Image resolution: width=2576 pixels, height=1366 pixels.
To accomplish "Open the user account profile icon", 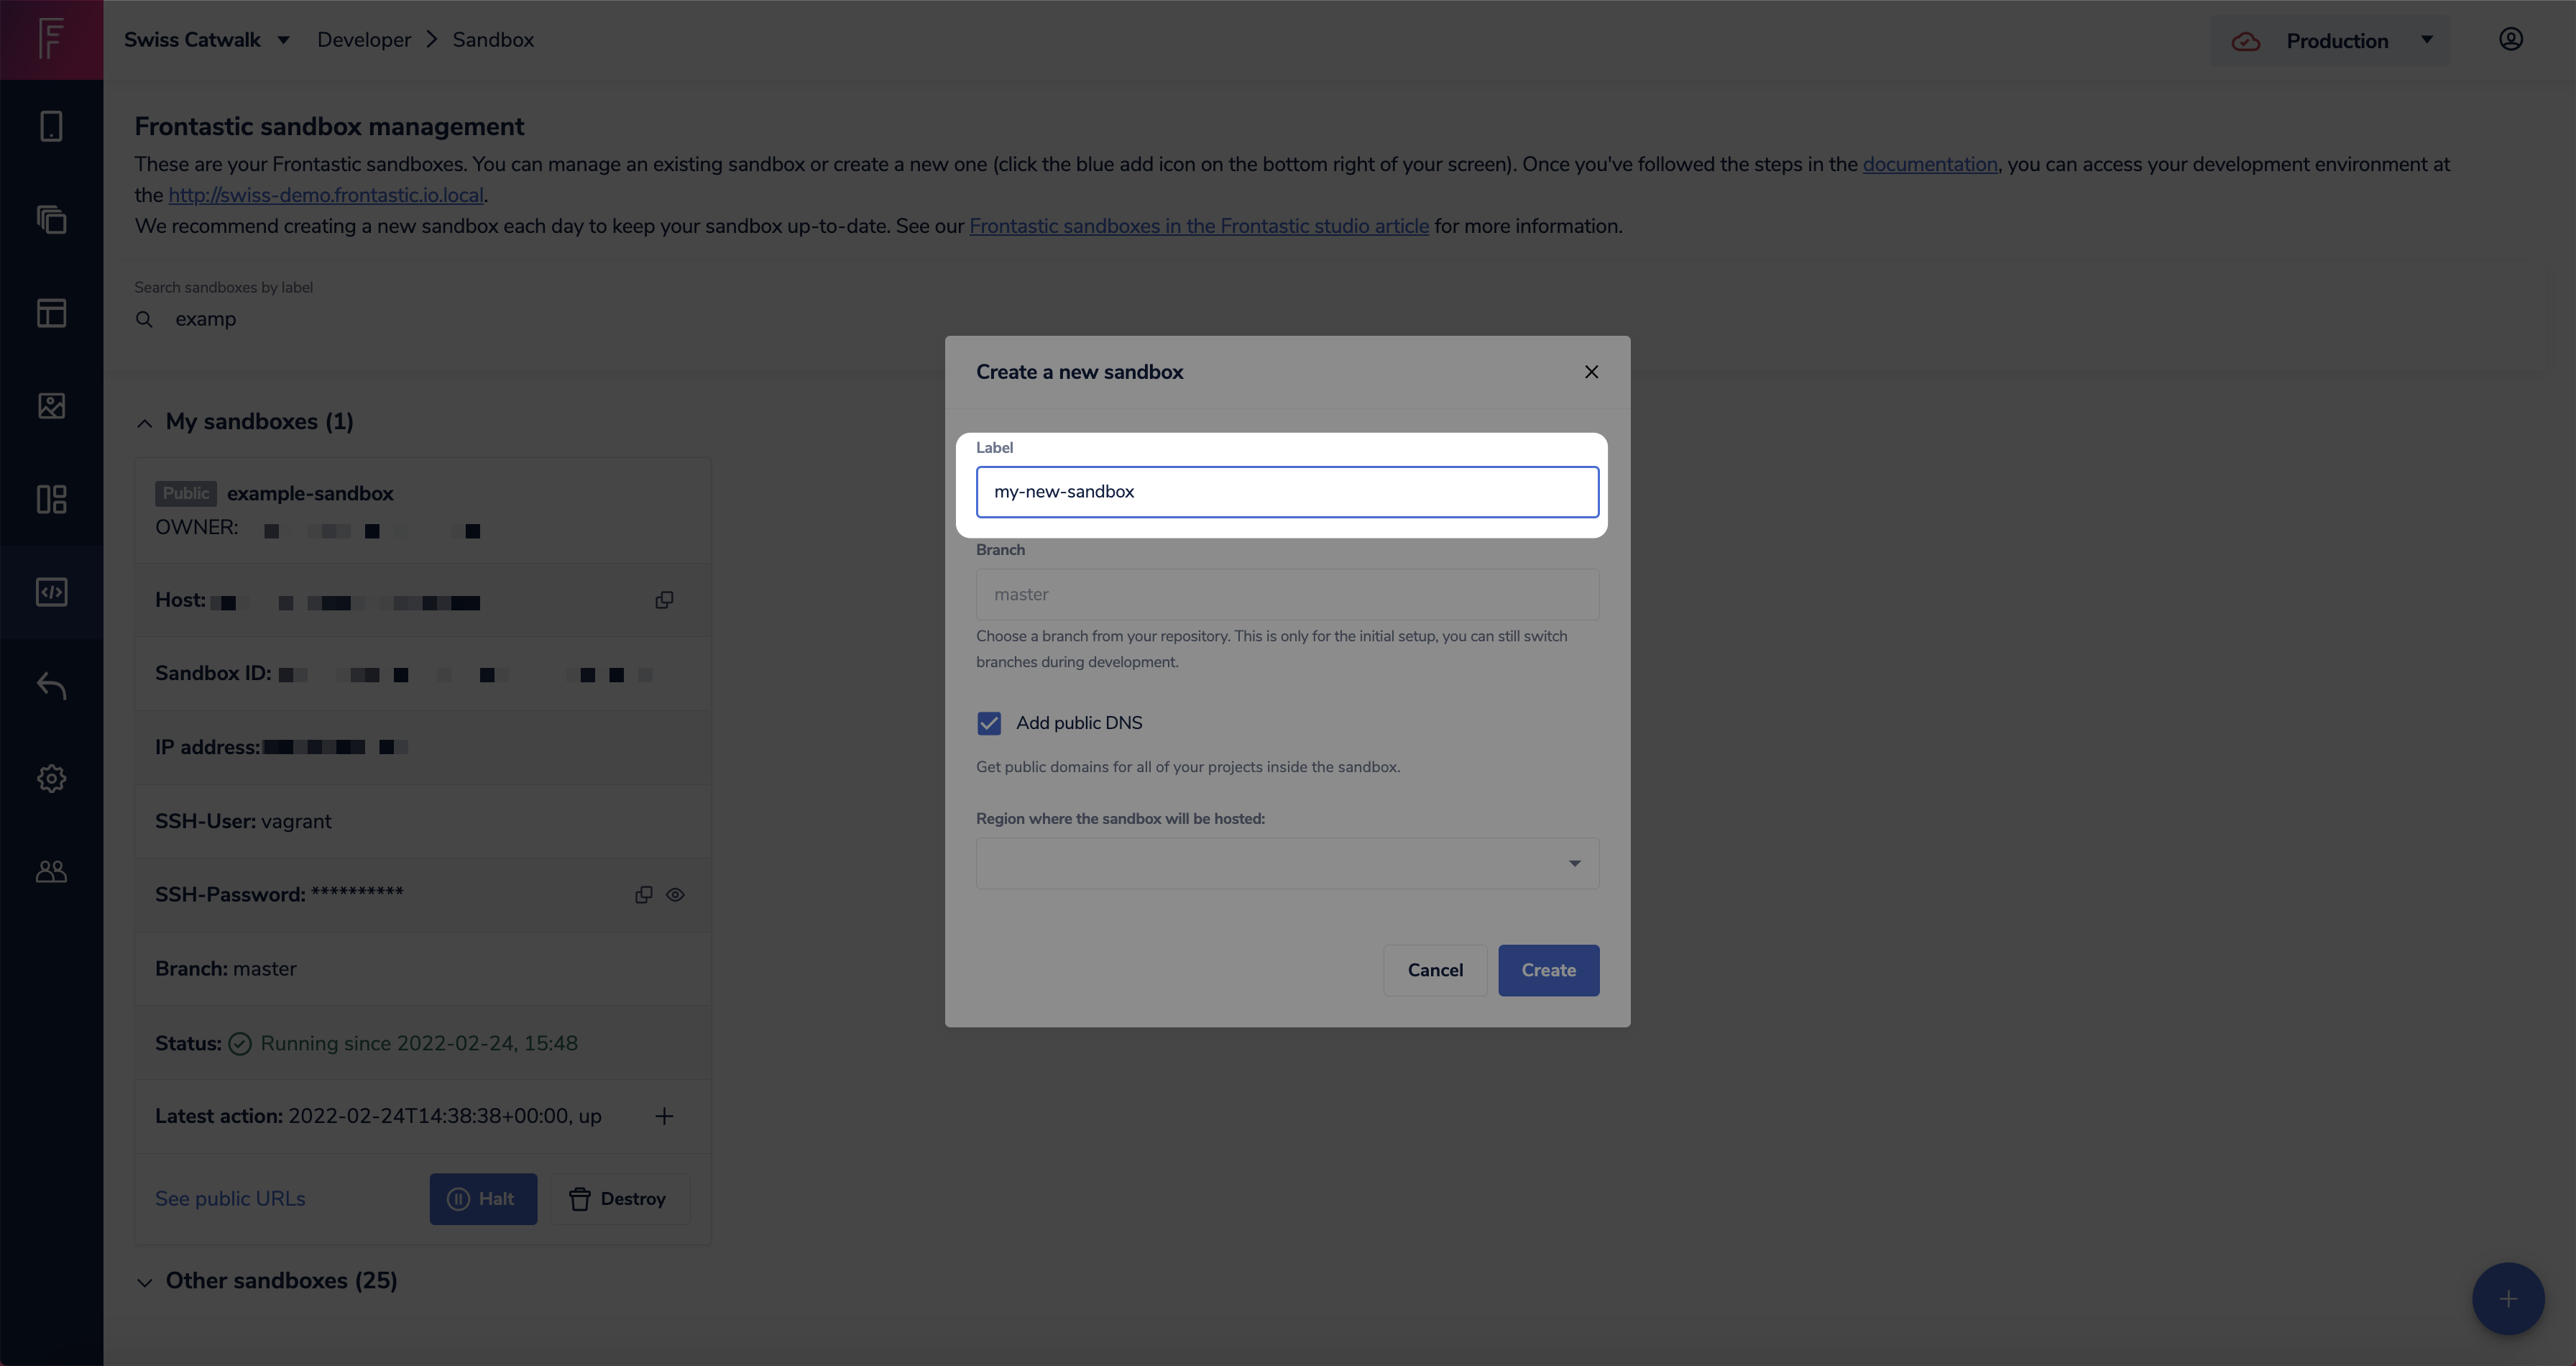I will (2510, 40).
